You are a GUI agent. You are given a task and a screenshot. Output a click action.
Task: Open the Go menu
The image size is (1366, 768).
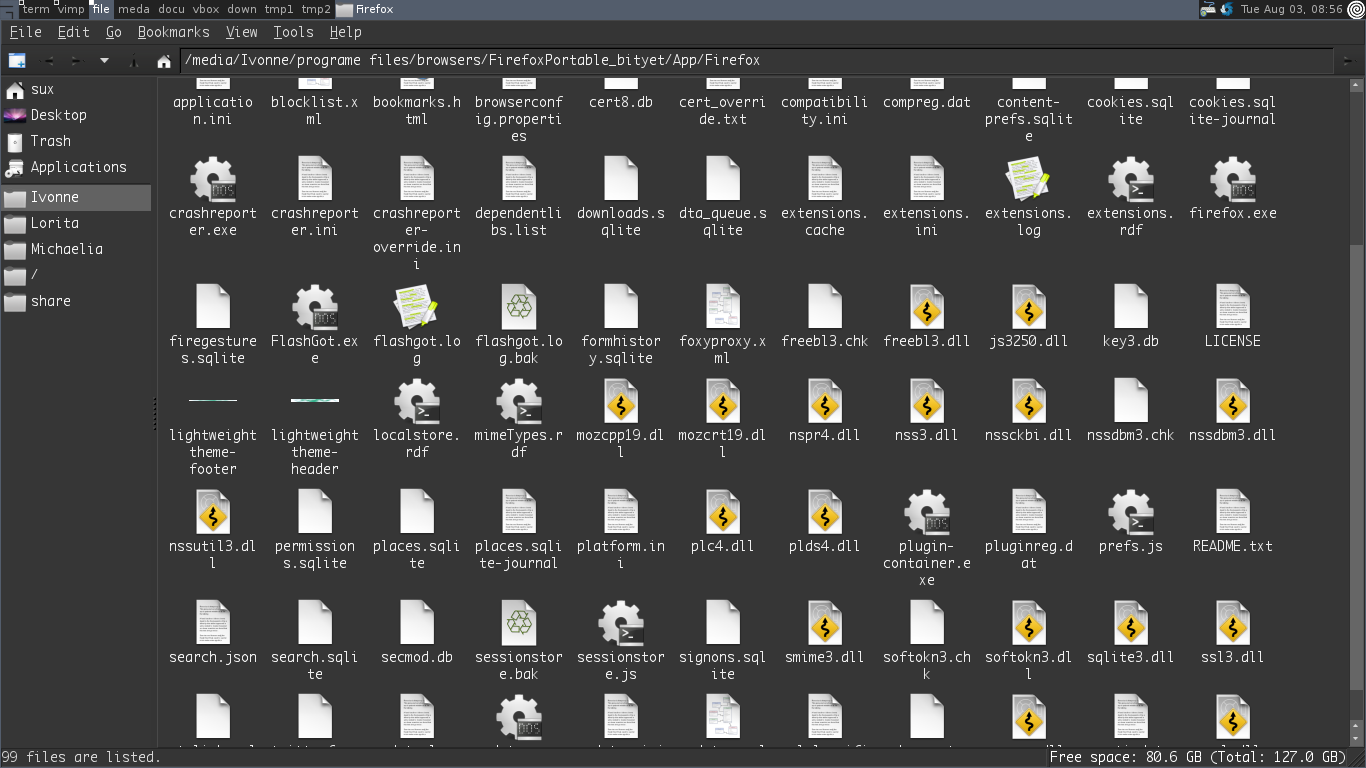[x=114, y=32]
